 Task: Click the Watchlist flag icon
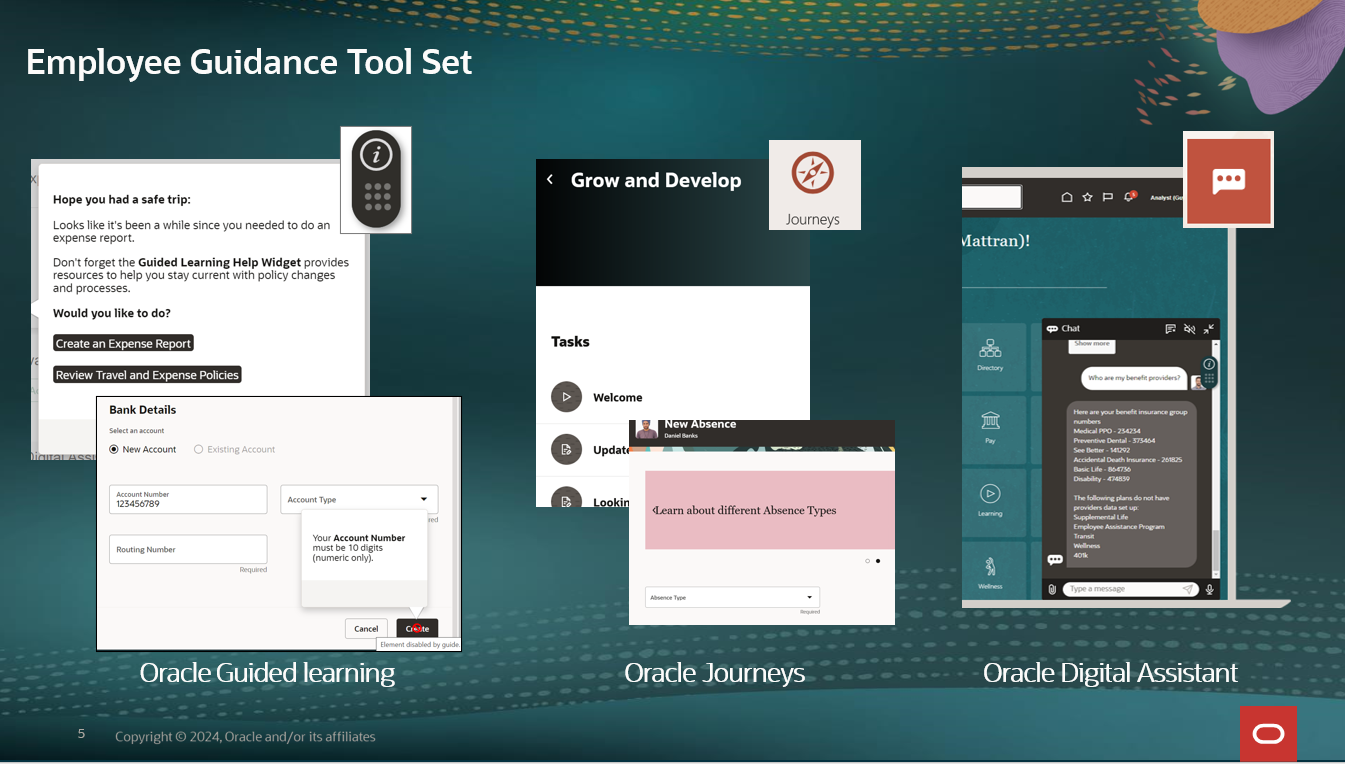pyautogui.click(x=1108, y=197)
